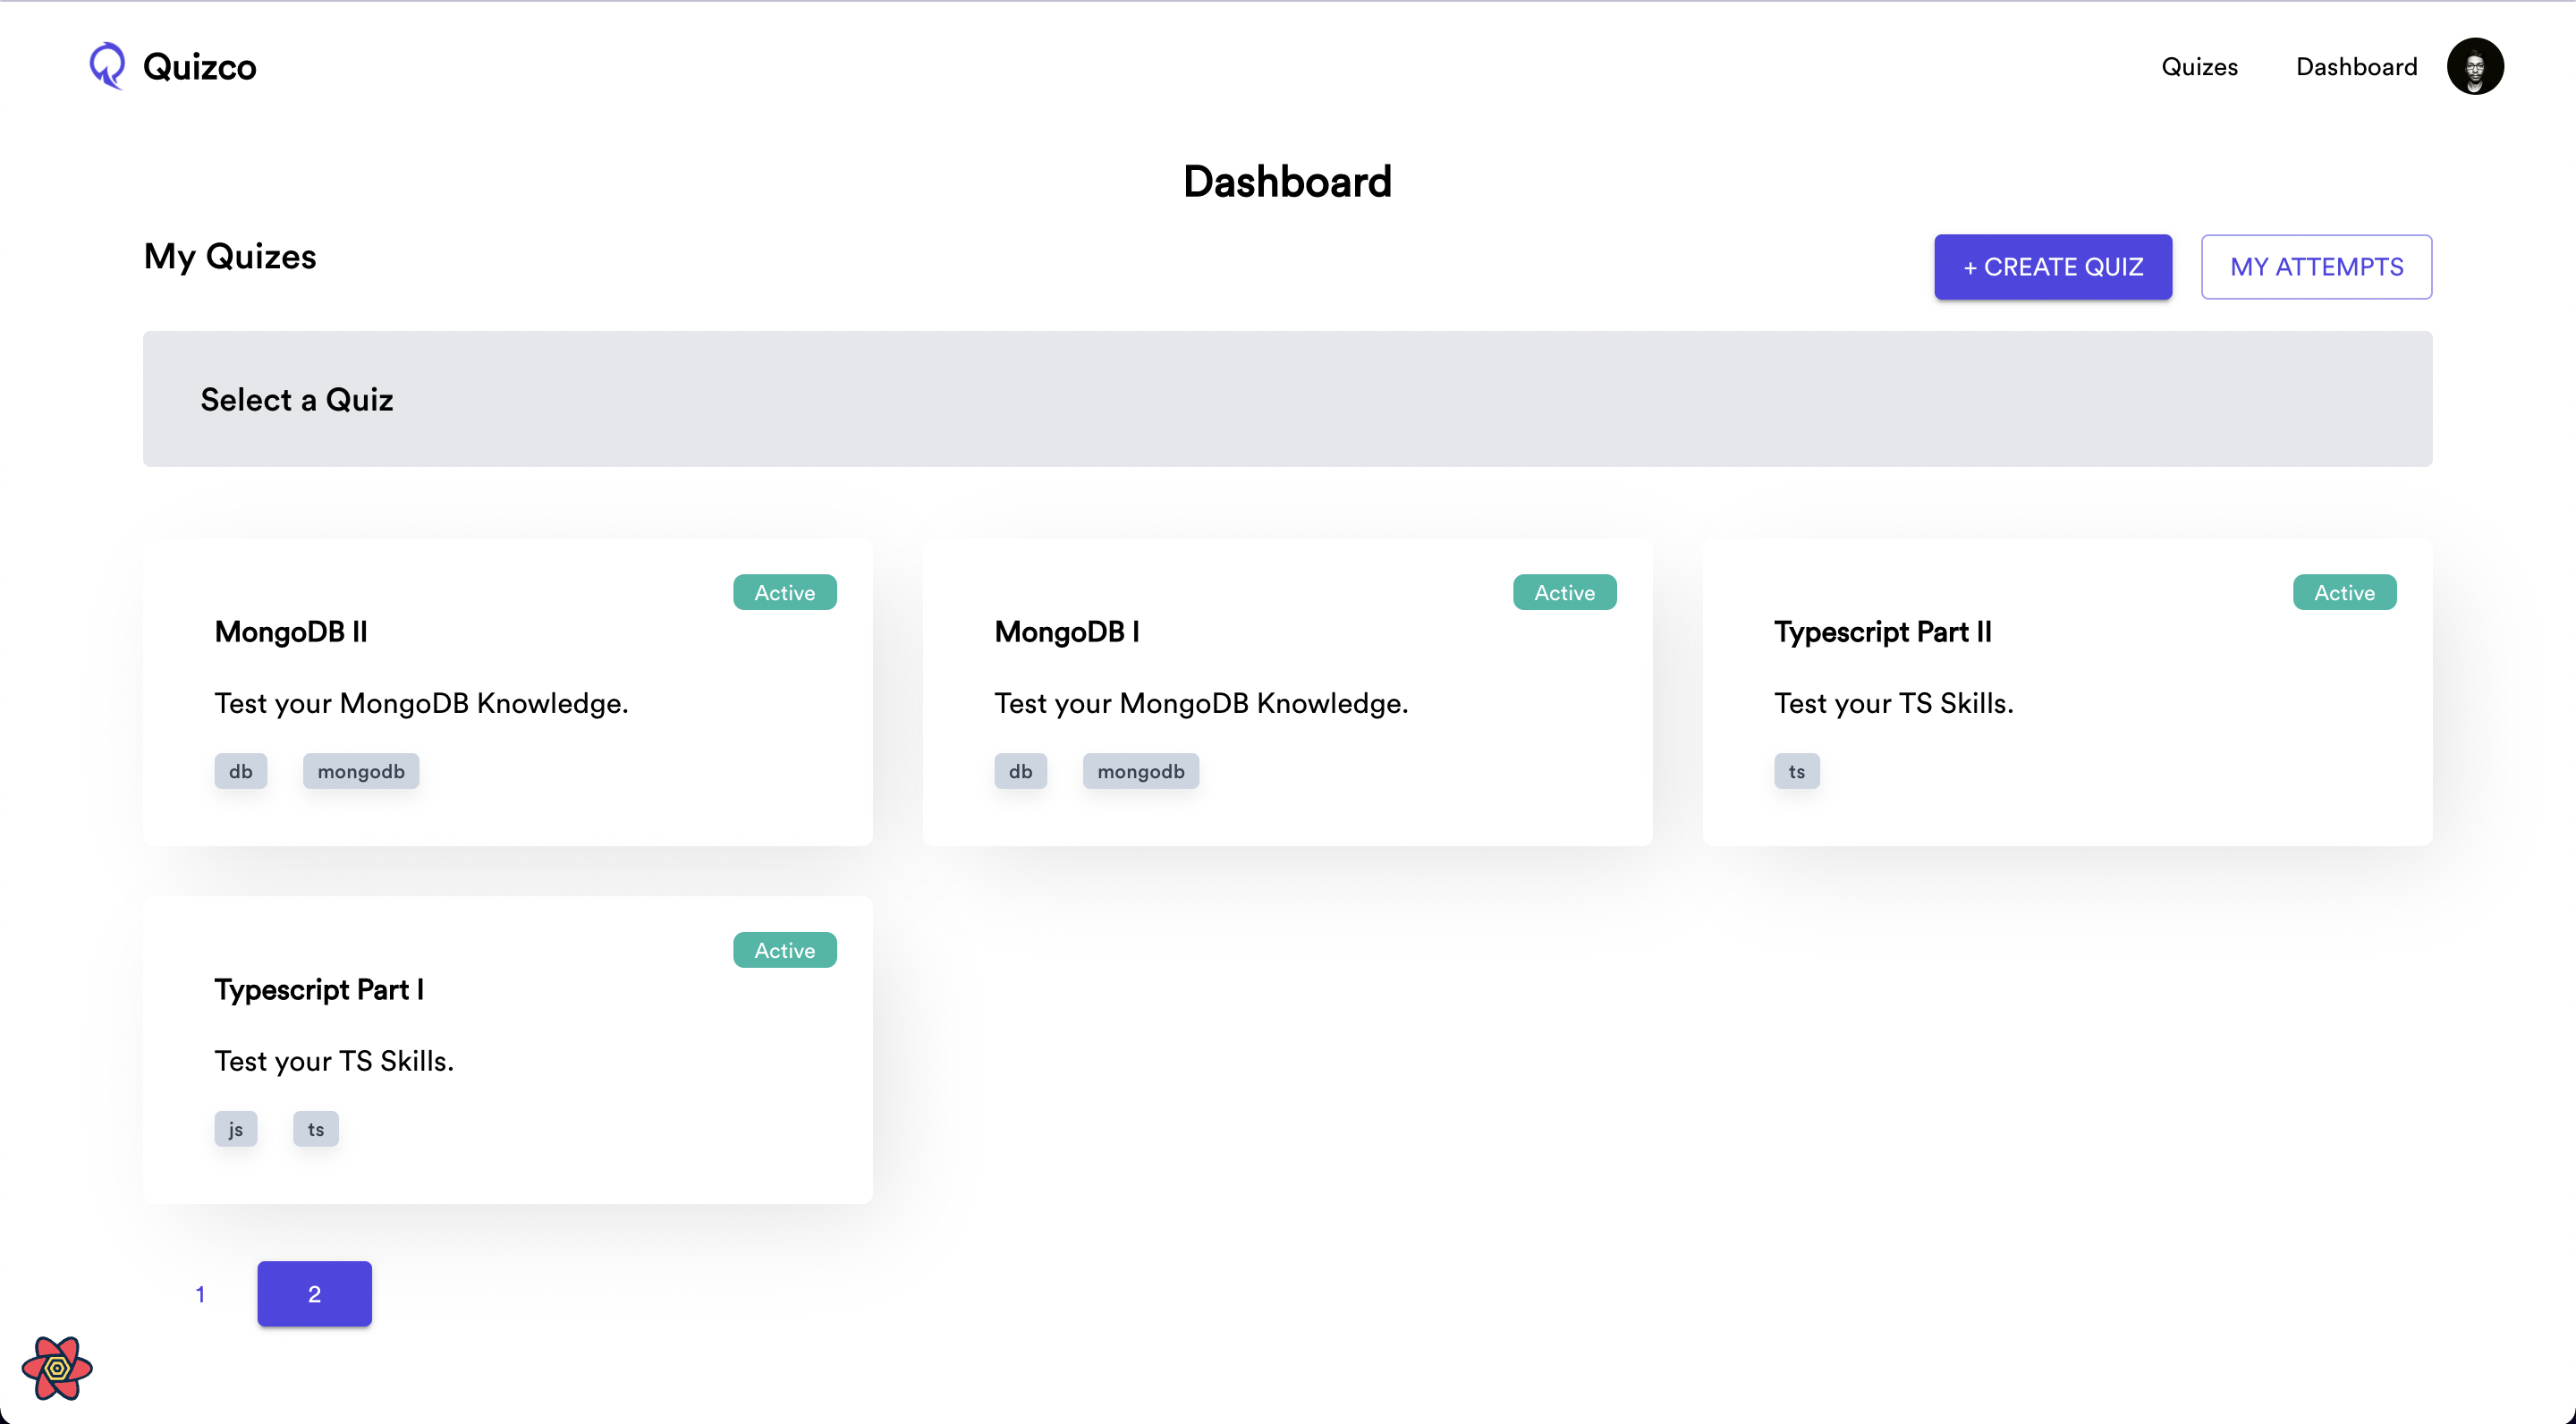Select the Typescript Part II quiz card
Image resolution: width=2576 pixels, height=1424 pixels.
(2066, 692)
